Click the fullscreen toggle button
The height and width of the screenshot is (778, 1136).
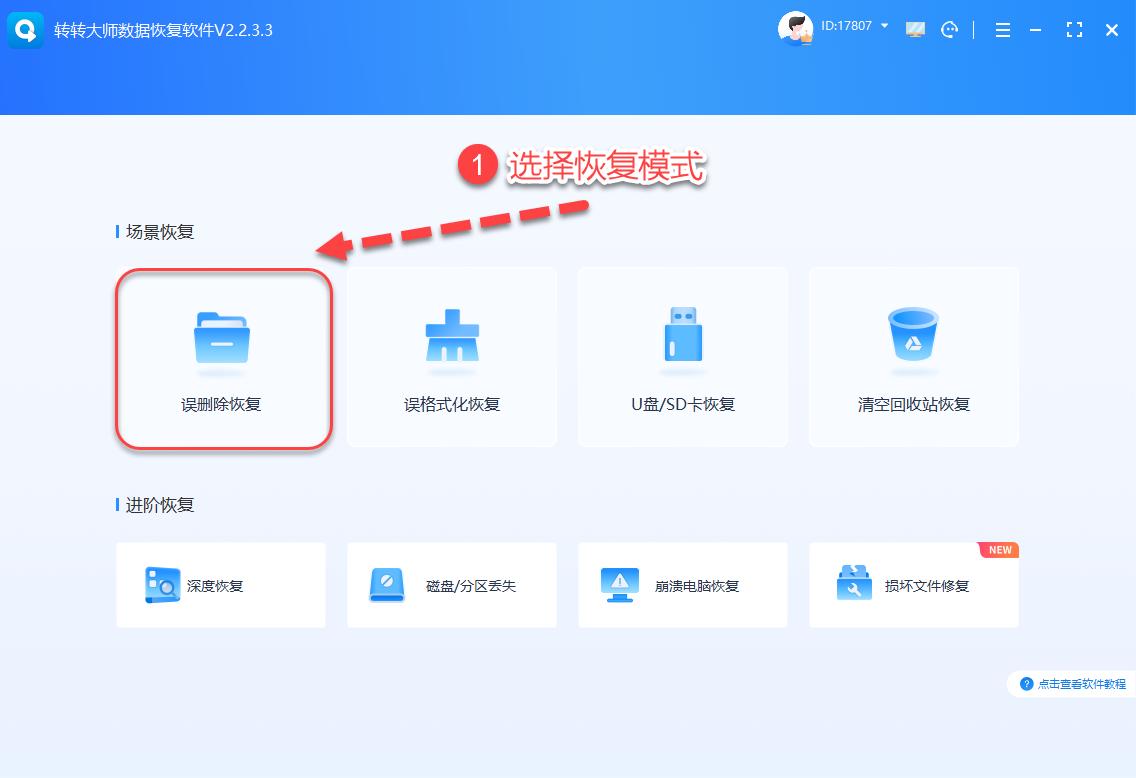point(1074,30)
